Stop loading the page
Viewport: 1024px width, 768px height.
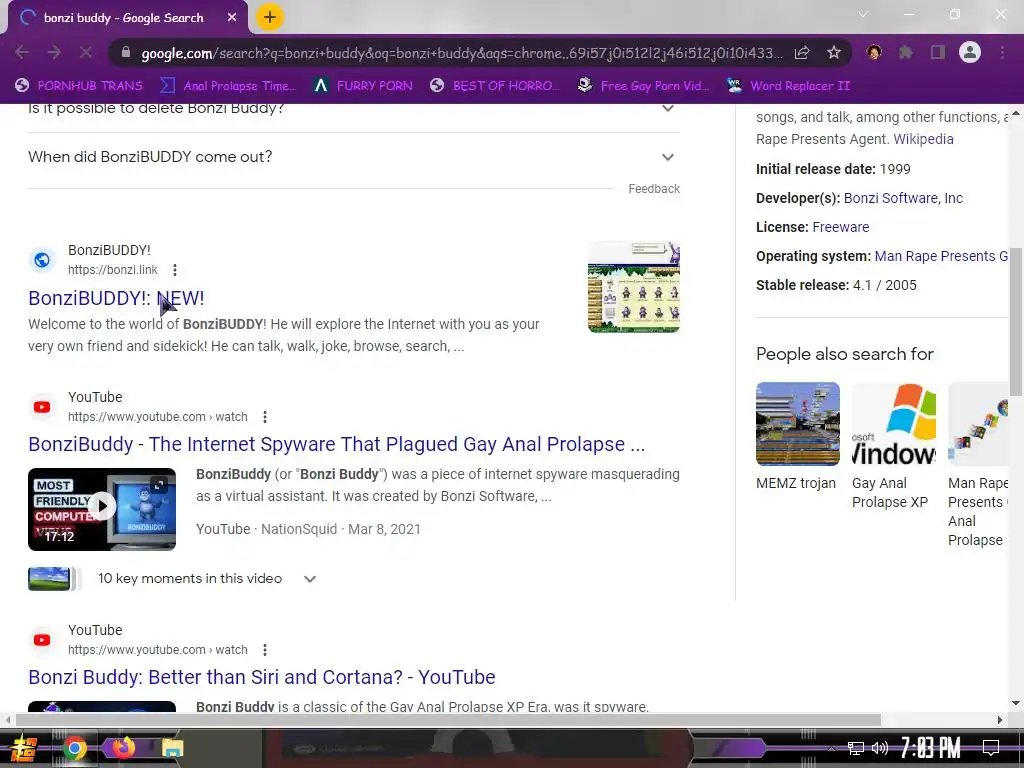click(x=86, y=52)
